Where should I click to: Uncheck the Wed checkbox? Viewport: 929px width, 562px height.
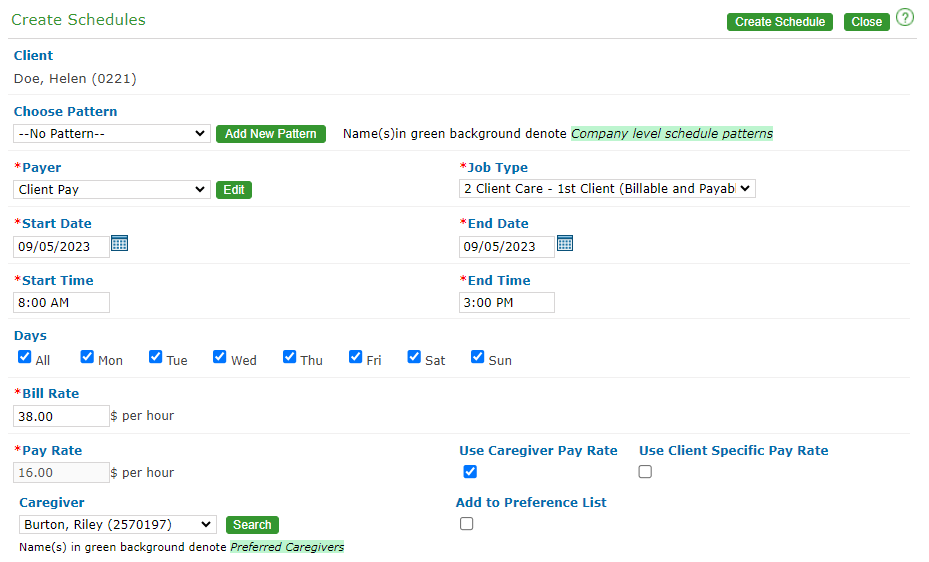click(220, 357)
